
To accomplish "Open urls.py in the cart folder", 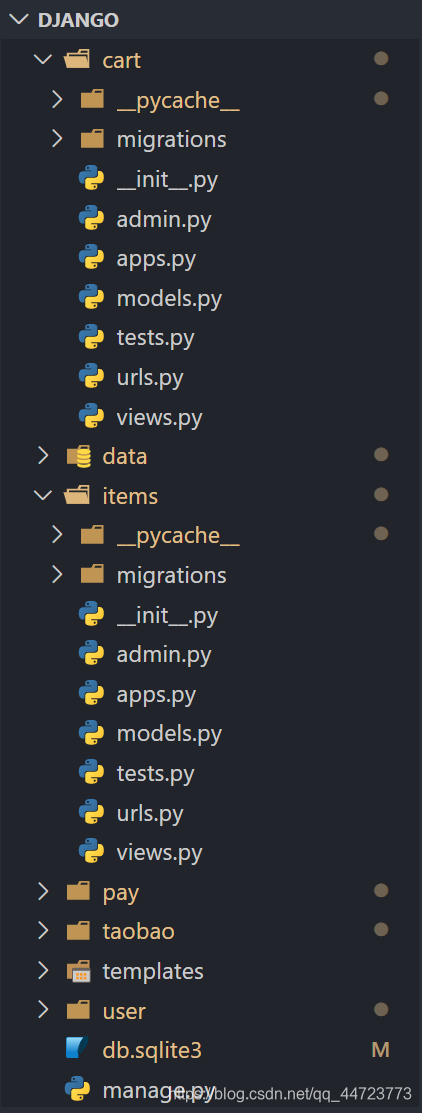I will tap(150, 378).
